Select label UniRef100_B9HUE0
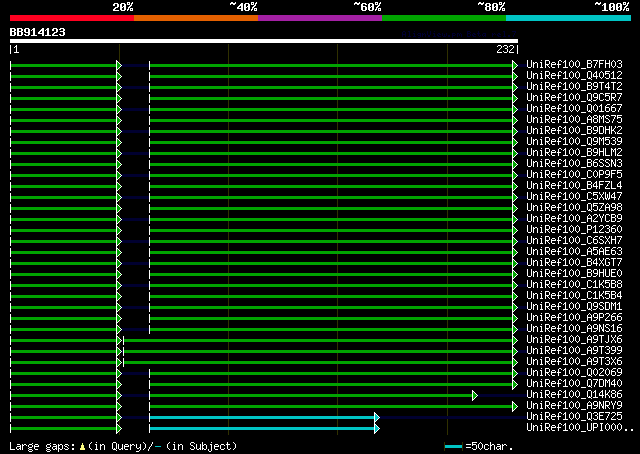The width and height of the screenshot is (640, 454). click(x=574, y=274)
